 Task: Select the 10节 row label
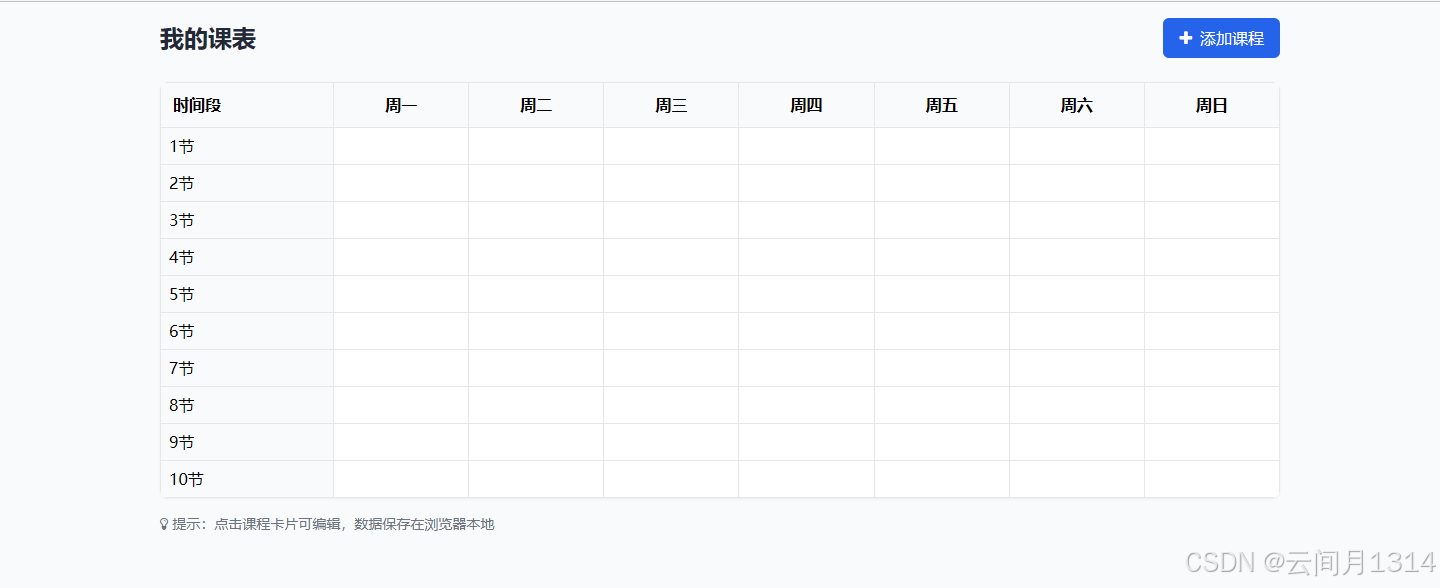(186, 479)
